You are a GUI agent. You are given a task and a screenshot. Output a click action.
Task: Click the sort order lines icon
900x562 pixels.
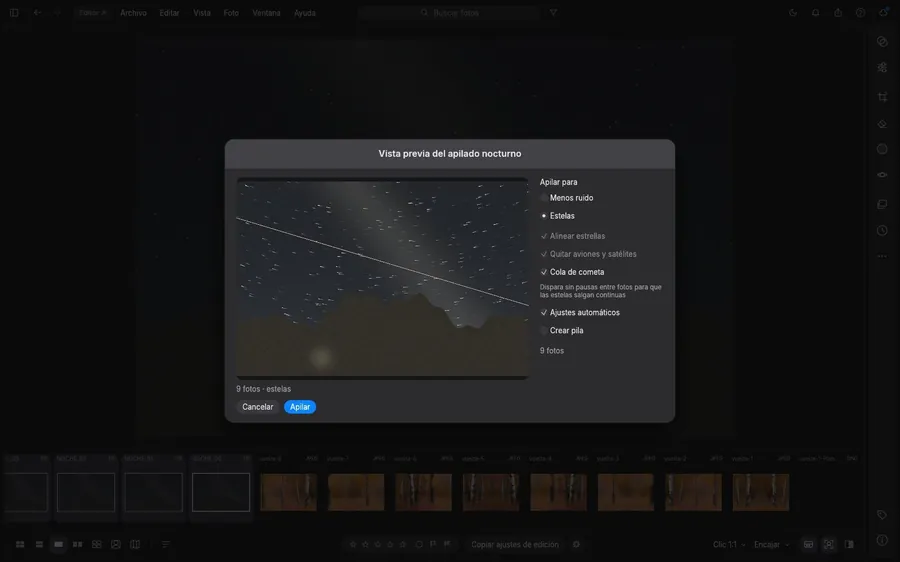pyautogui.click(x=165, y=544)
